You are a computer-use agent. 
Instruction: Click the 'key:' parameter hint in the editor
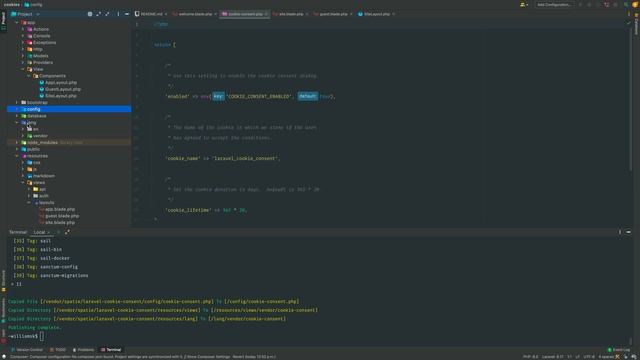[x=218, y=96]
